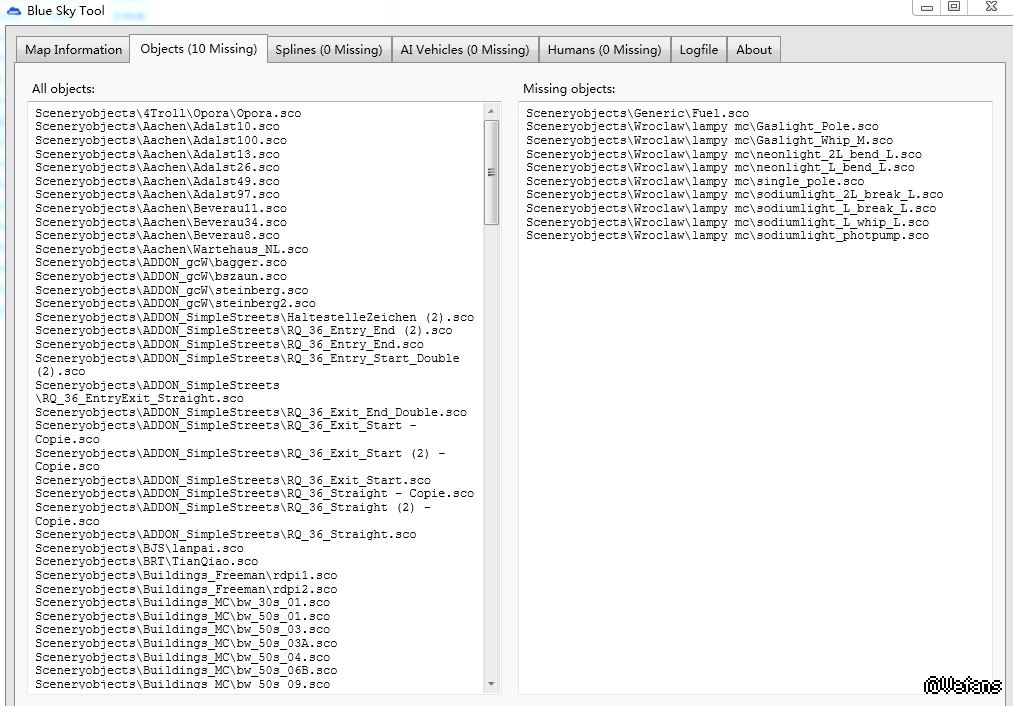The height and width of the screenshot is (706, 1013).
Task: Select missing neonlight_2L_bend_L.sco entry
Action: coord(724,154)
